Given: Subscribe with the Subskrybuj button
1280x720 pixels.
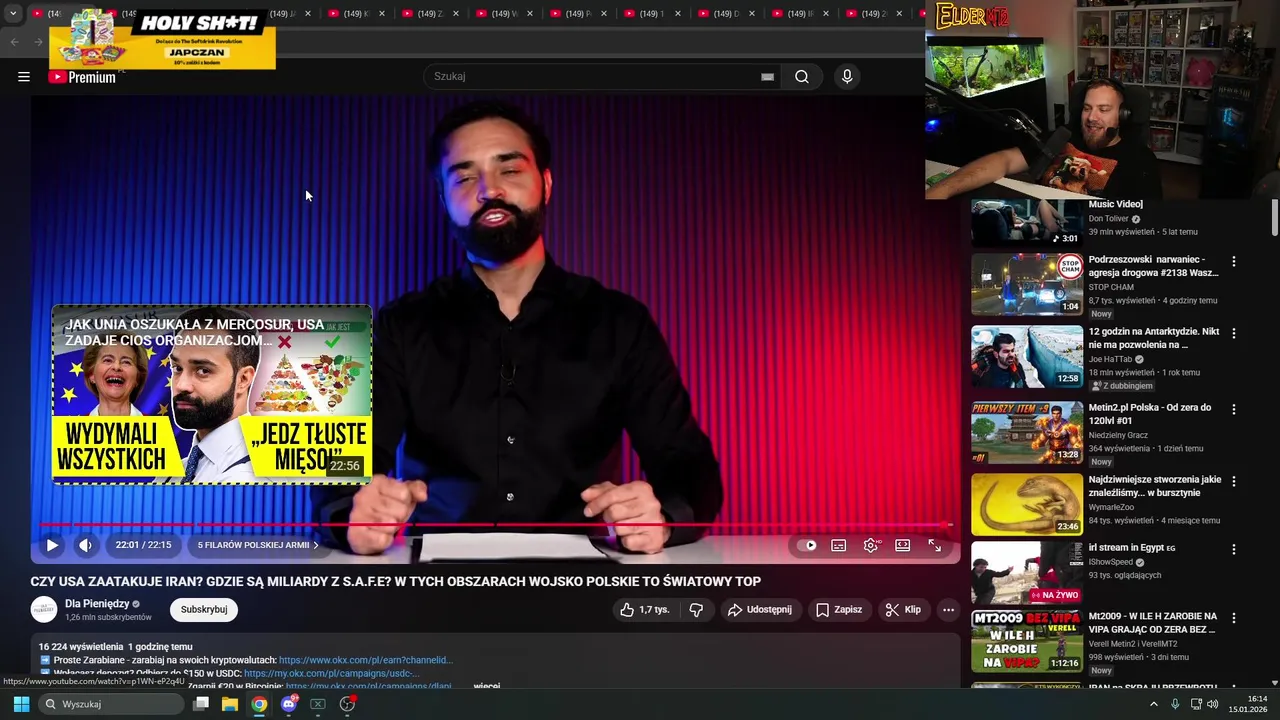Looking at the screenshot, I should 204,609.
